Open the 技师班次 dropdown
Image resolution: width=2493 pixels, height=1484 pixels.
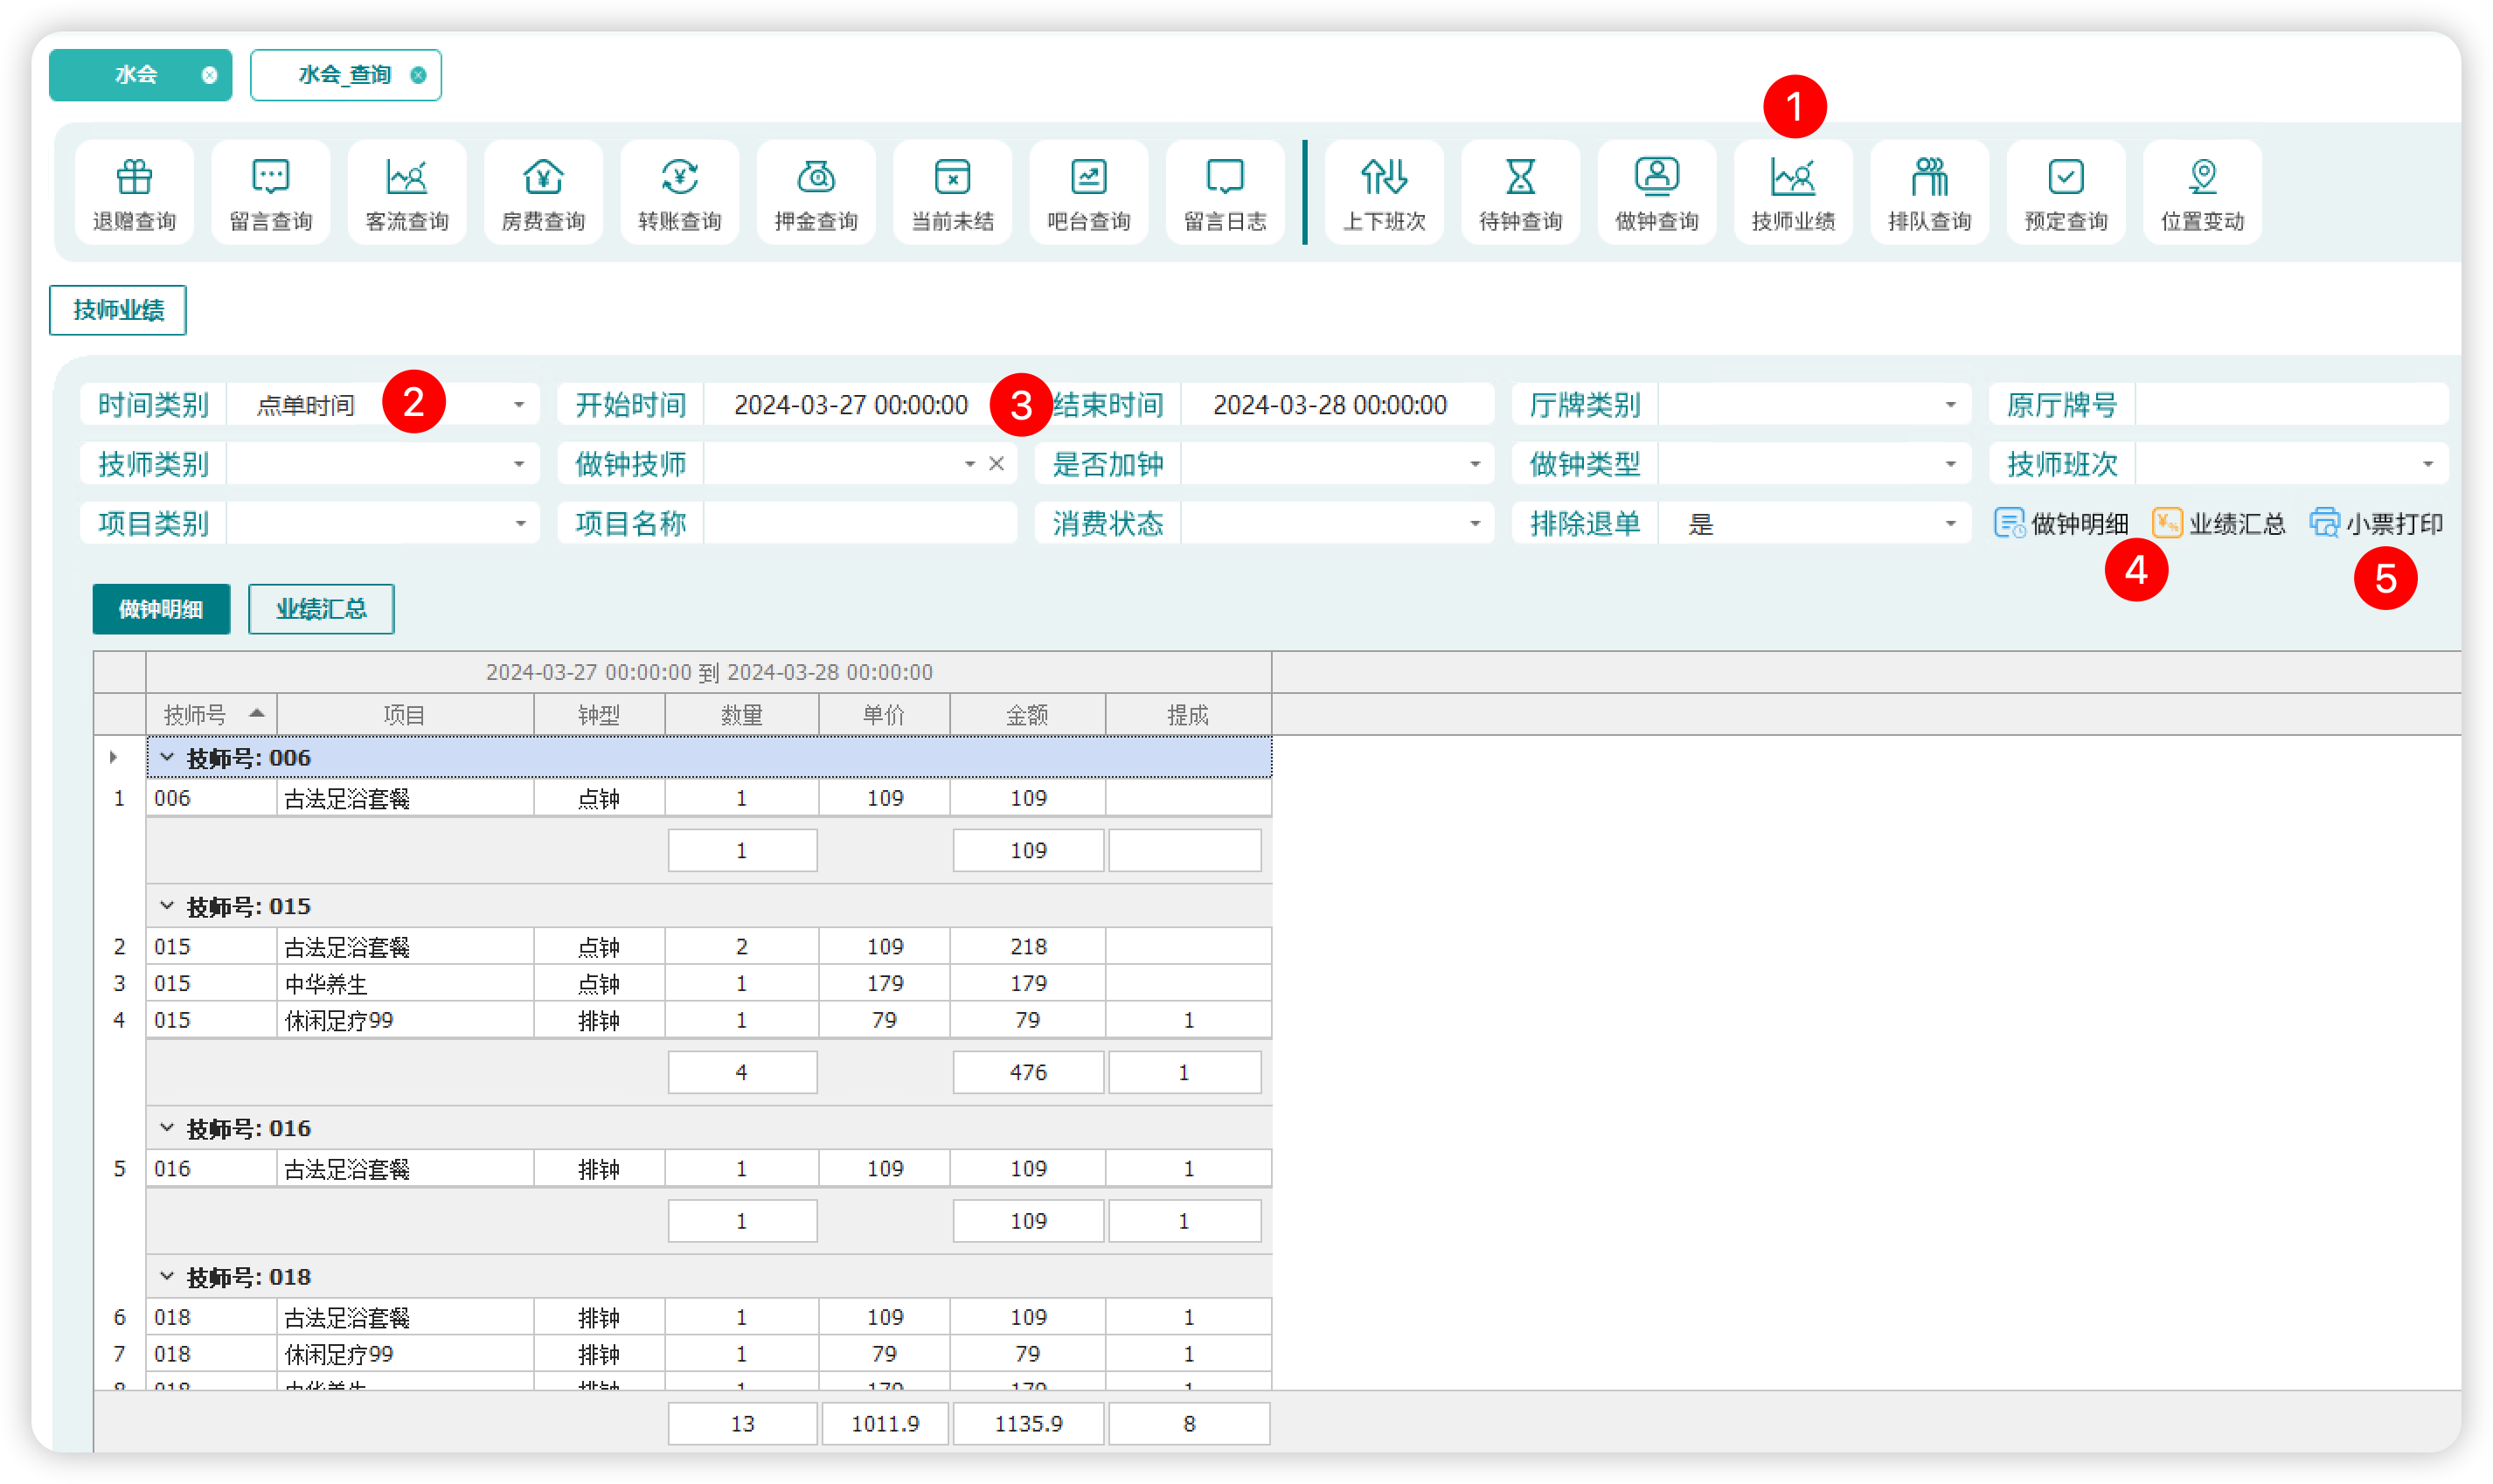coord(2427,464)
